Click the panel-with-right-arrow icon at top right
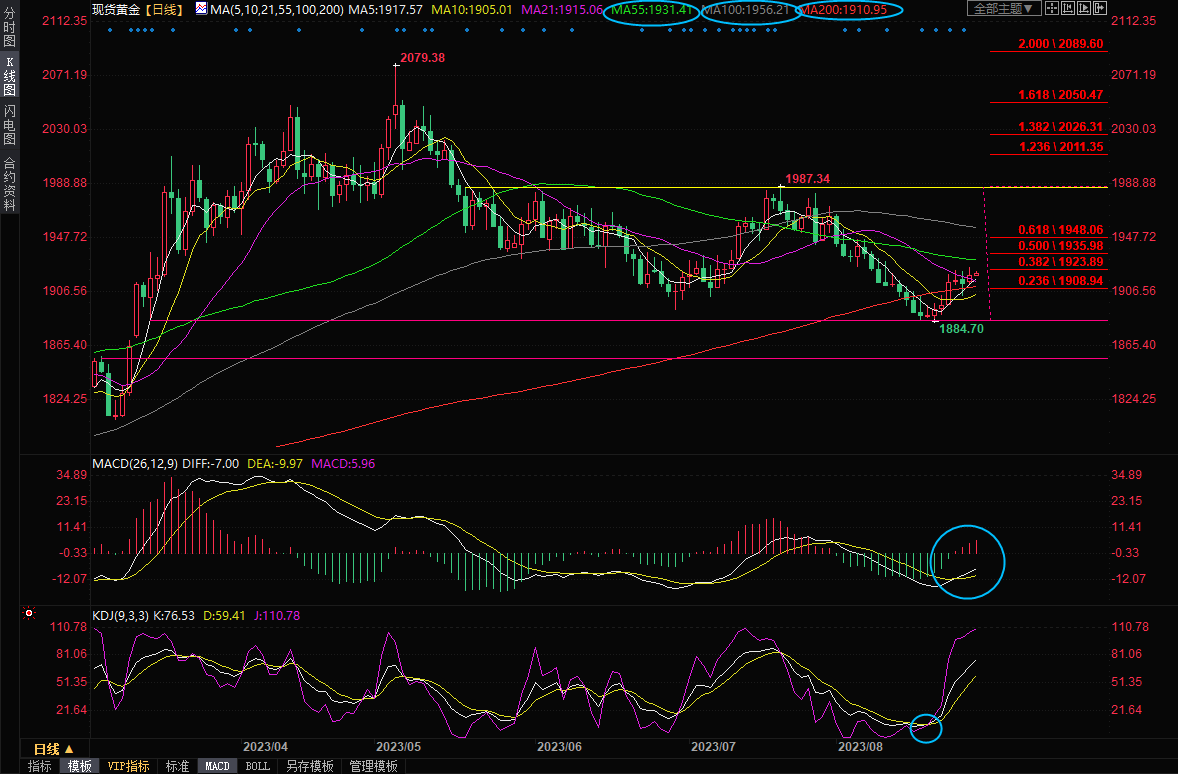The height and width of the screenshot is (774, 1178). pos(1099,9)
